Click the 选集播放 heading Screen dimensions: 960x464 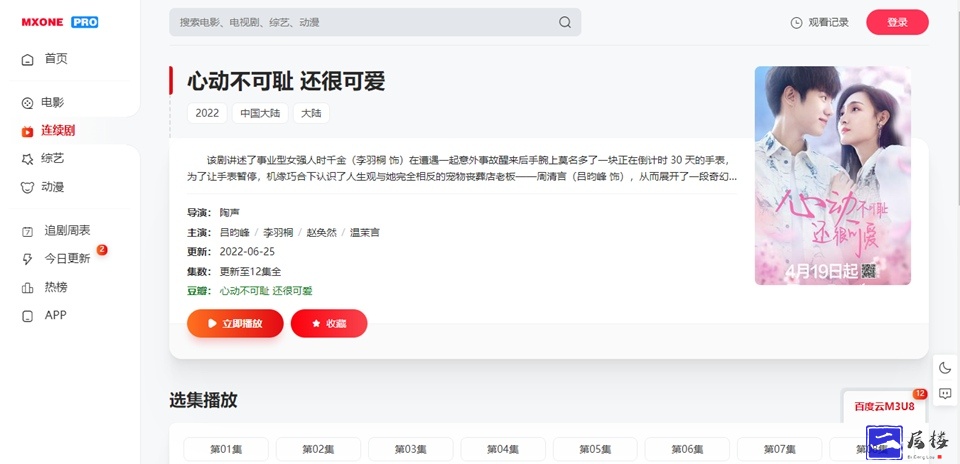203,400
